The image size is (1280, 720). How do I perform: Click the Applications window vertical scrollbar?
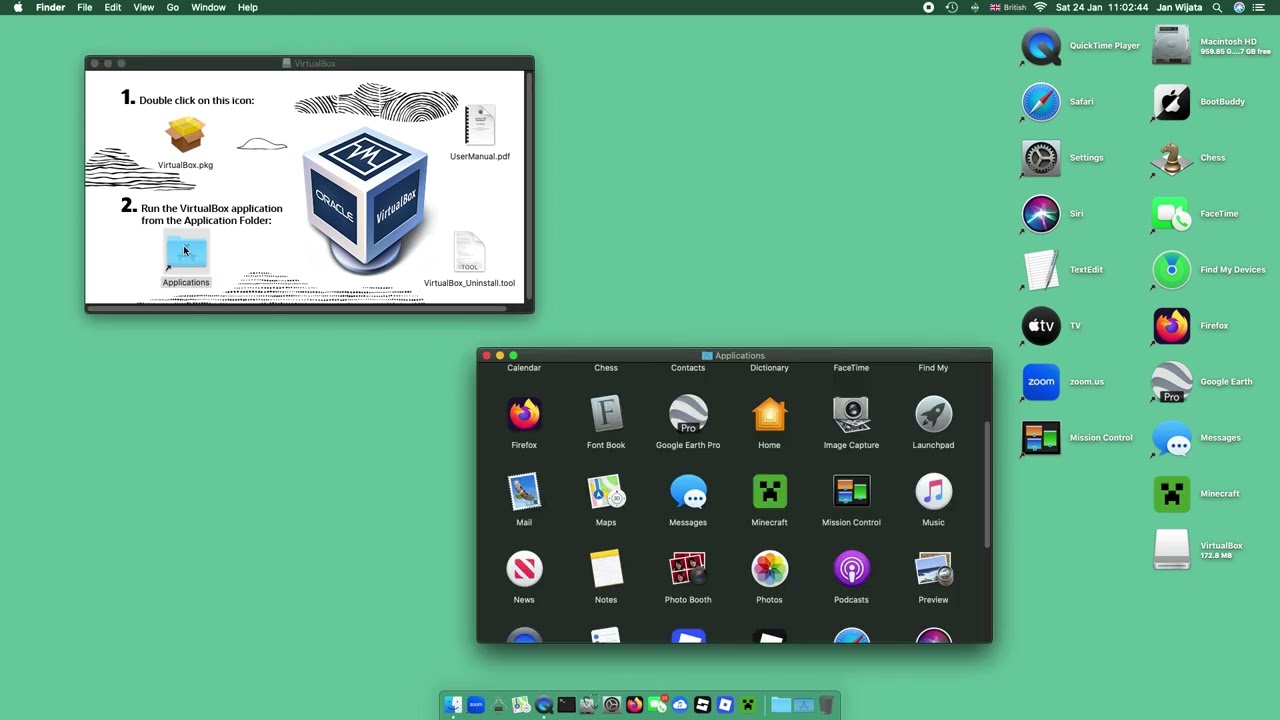click(x=988, y=484)
